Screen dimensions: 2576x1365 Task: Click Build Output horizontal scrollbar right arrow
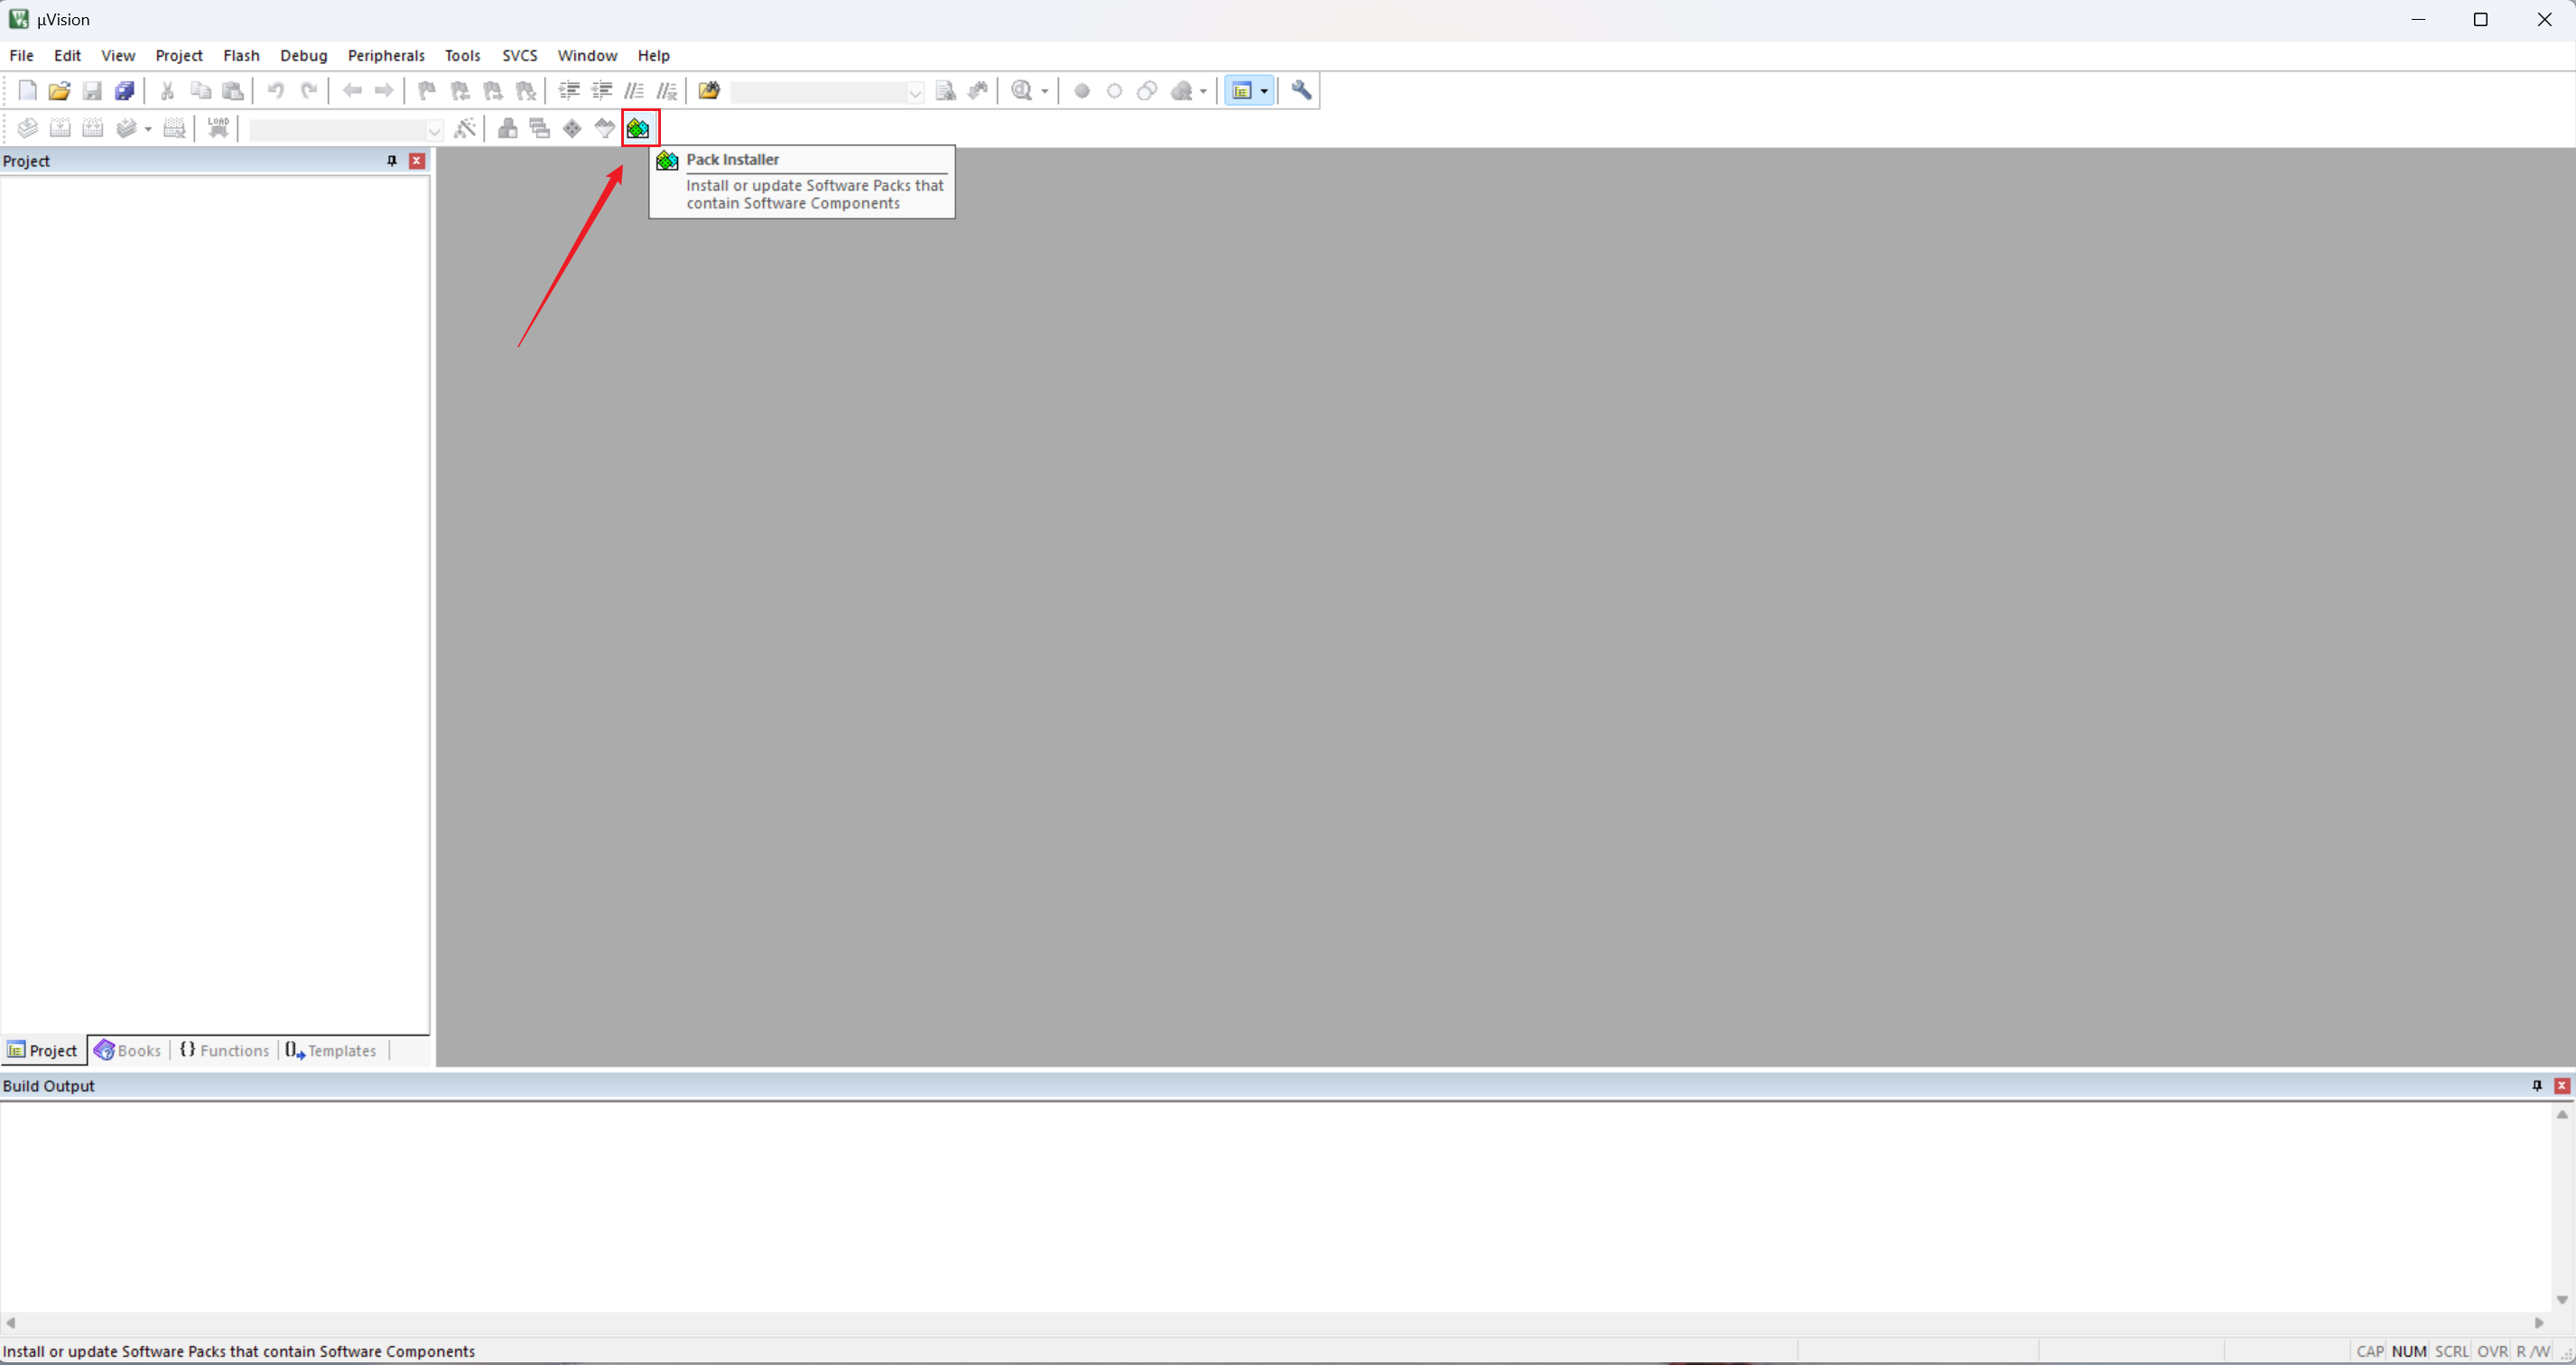pos(2539,1323)
